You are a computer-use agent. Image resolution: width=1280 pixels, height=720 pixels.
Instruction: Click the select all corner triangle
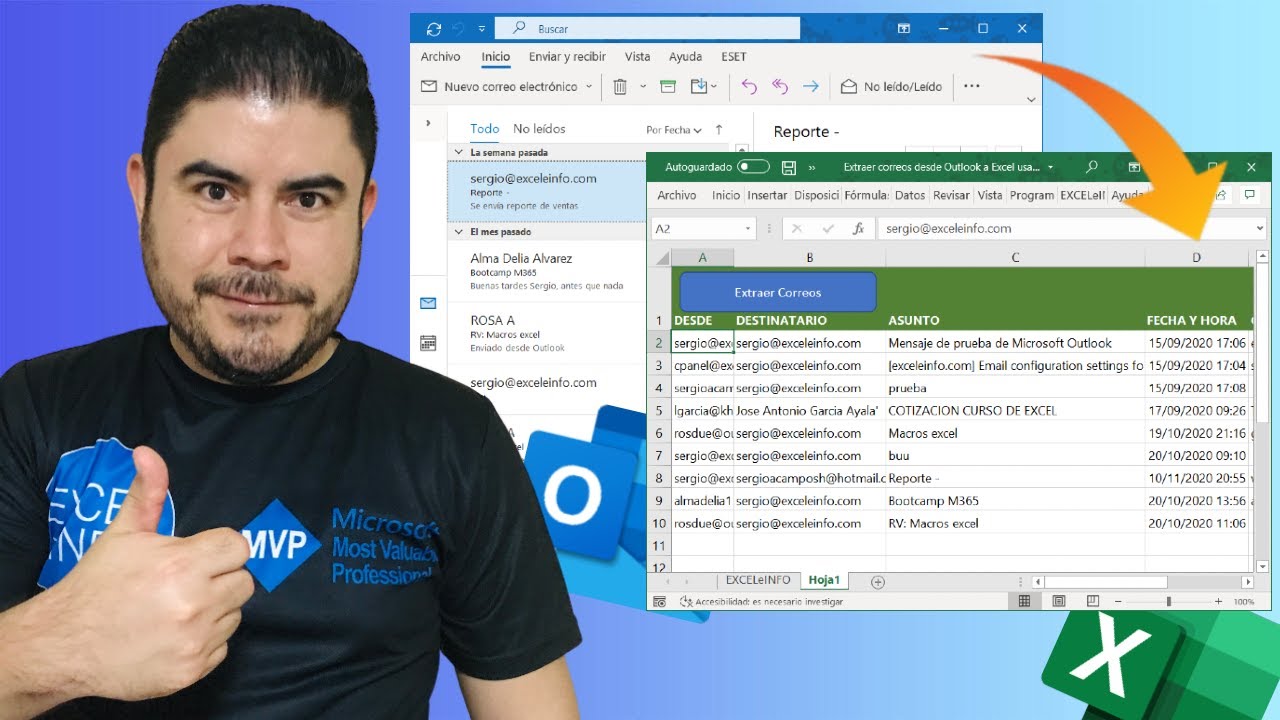pyautogui.click(x=662, y=258)
